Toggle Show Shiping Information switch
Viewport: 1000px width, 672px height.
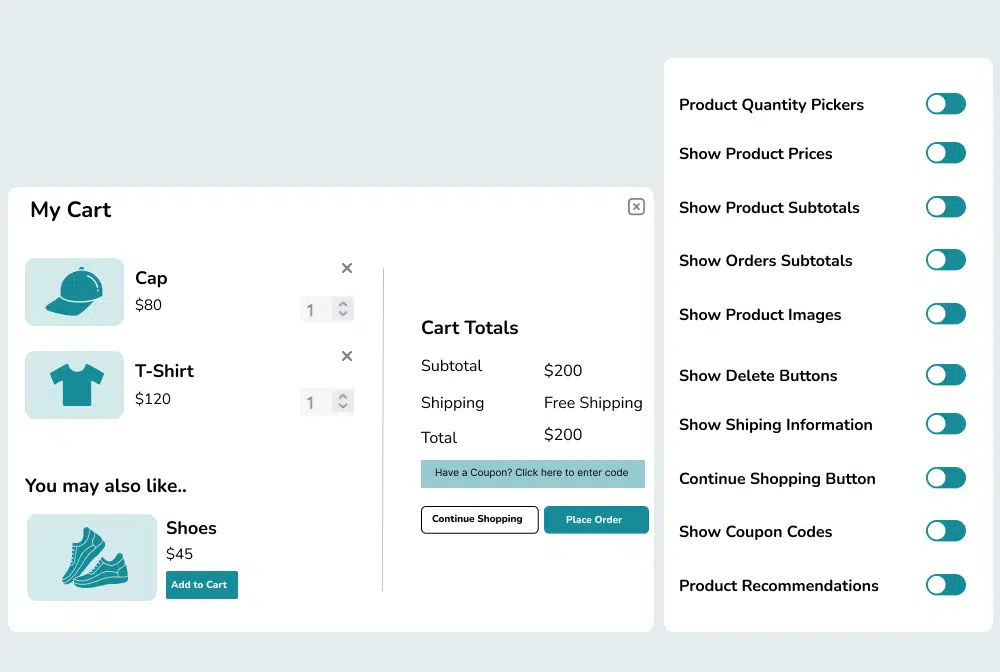(945, 424)
